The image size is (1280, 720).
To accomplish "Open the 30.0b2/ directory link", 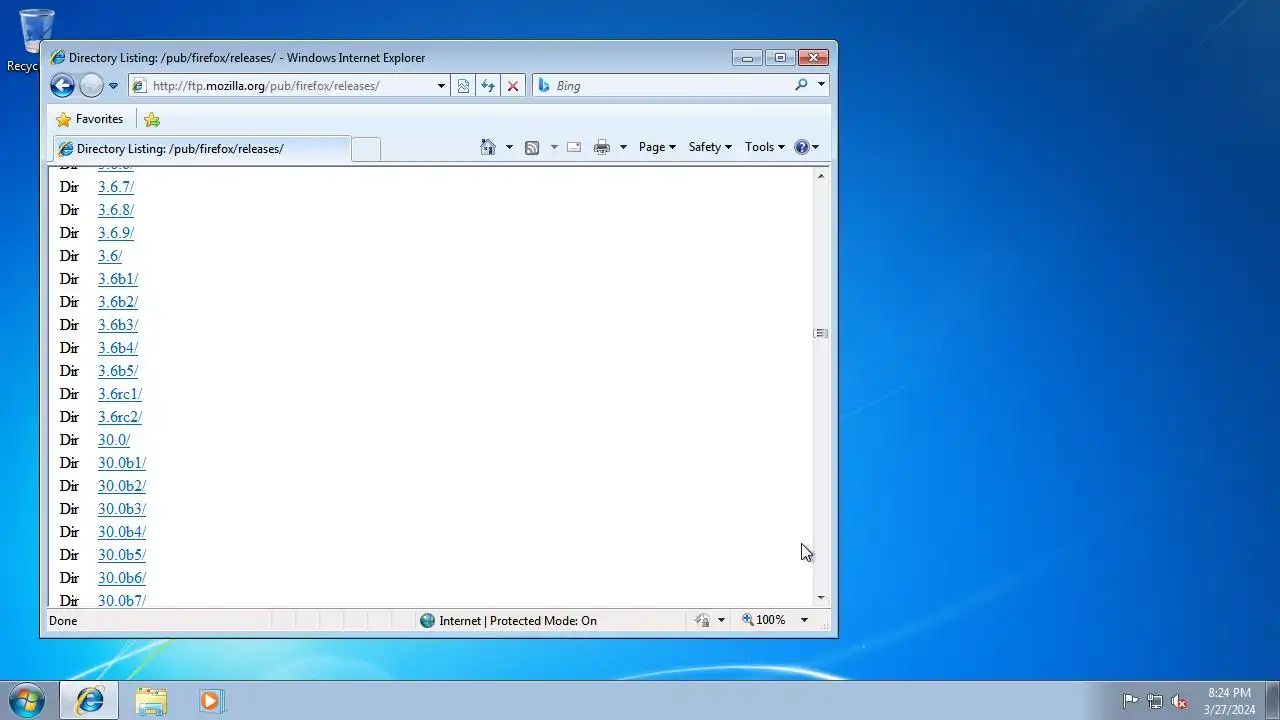I will tap(122, 486).
